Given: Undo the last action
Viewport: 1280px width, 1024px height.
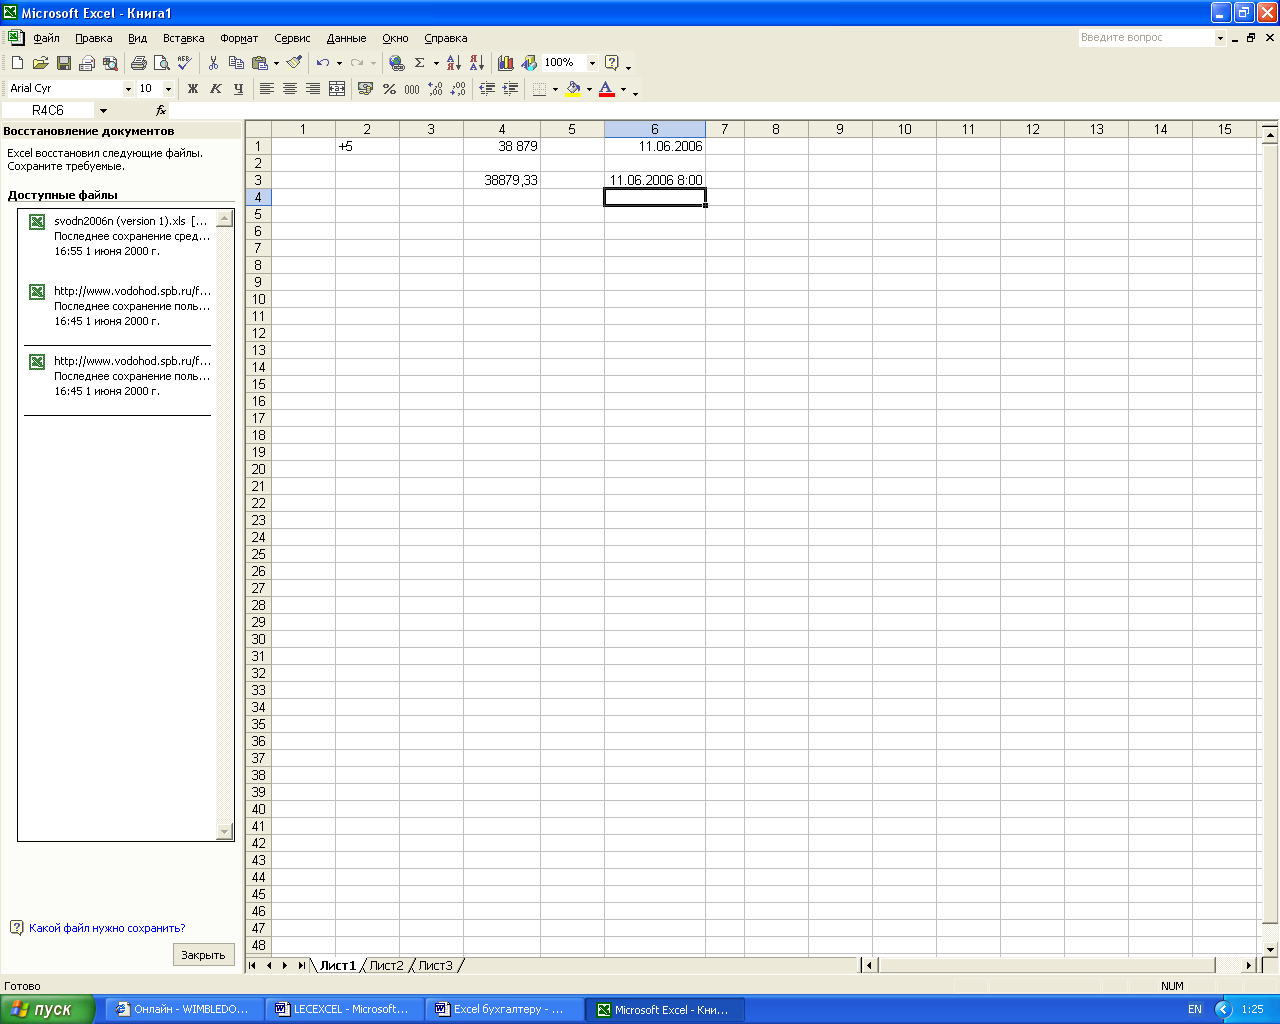Looking at the screenshot, I should [x=322, y=63].
